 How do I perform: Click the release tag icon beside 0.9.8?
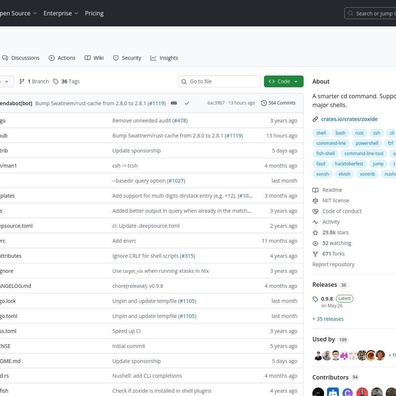(x=315, y=299)
